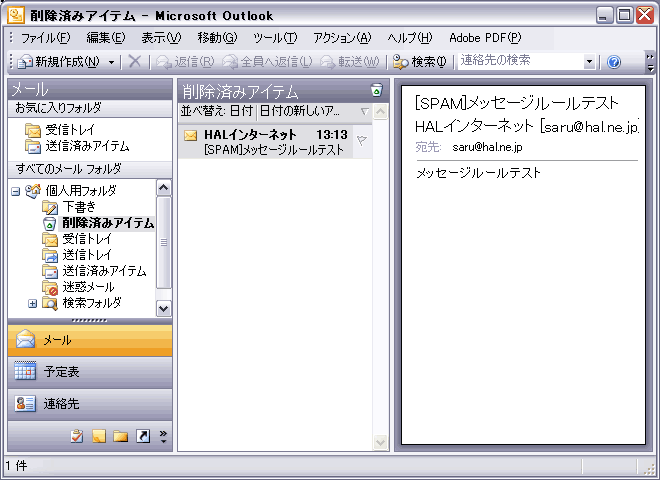This screenshot has height=480, width=660.
Task: Click the navigation pane splitter grip
Action: point(89,321)
